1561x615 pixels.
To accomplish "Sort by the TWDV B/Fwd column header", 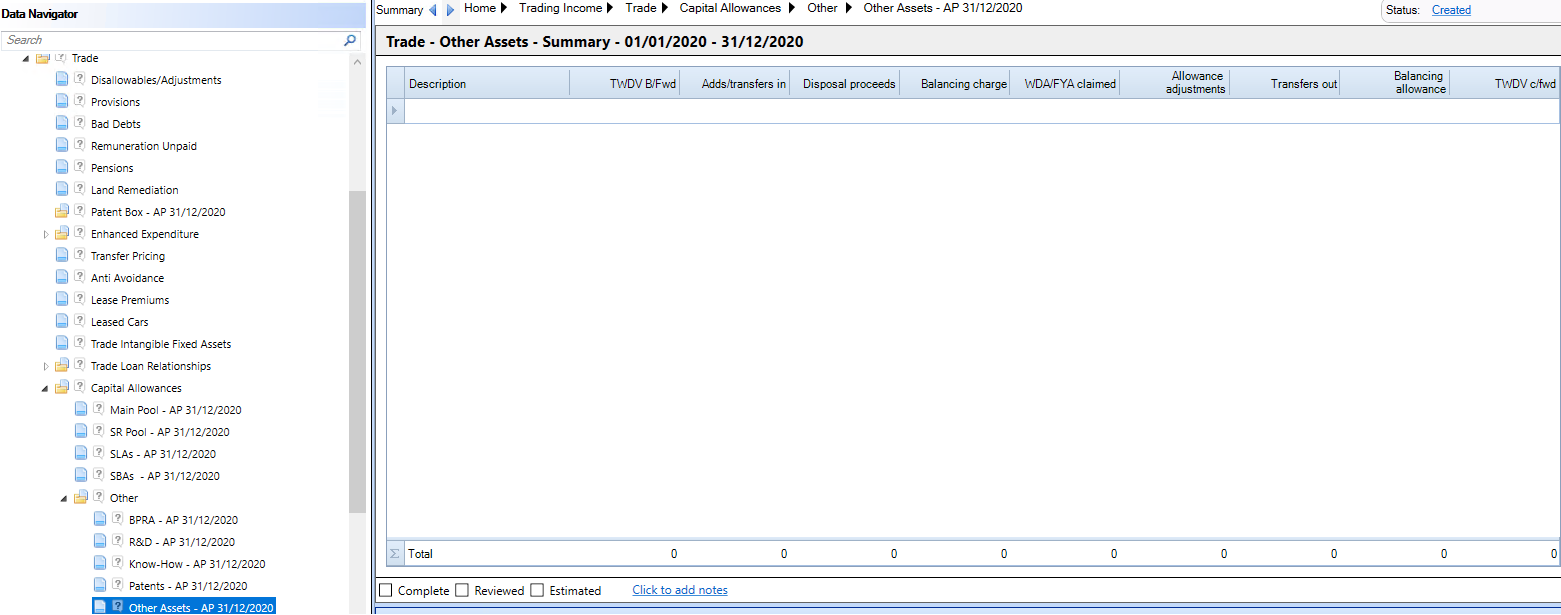I will (625, 84).
